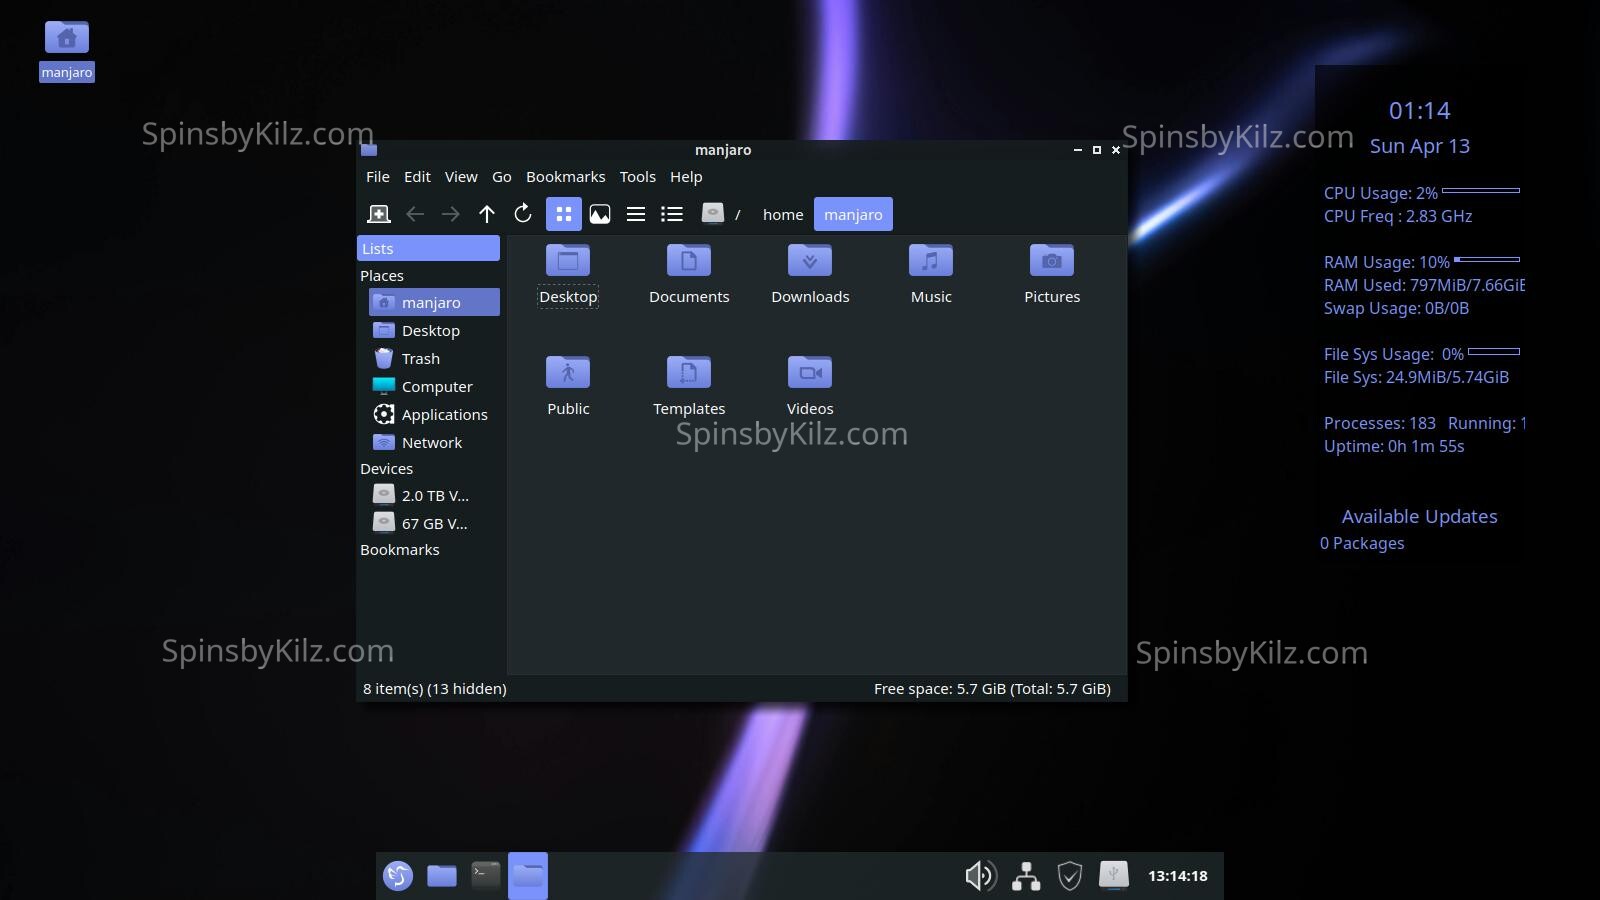Select the 2.0 TB volume device

click(434, 495)
